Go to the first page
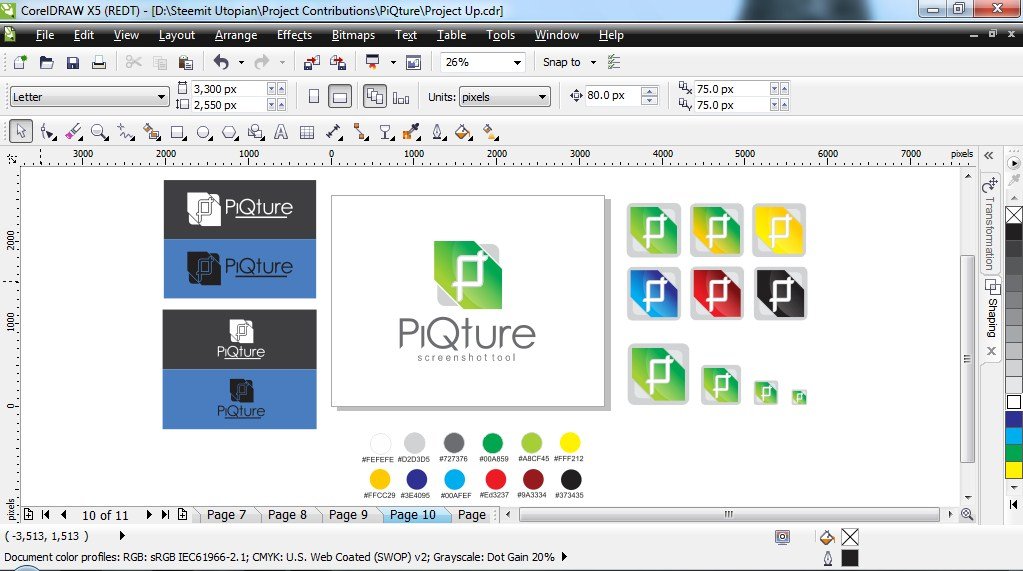Screen dimensions: 1023x571 46,514
